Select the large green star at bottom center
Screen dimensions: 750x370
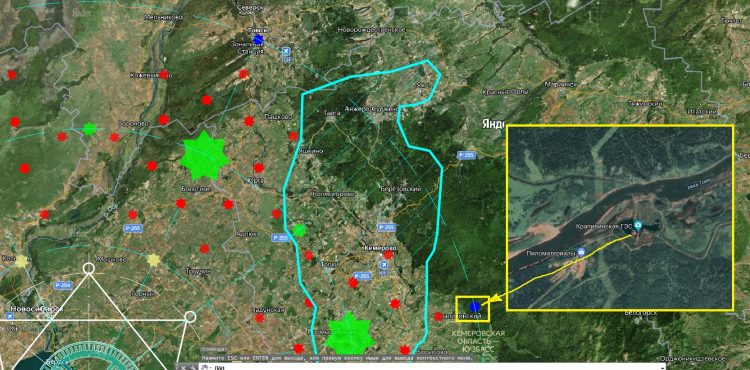(x=349, y=334)
